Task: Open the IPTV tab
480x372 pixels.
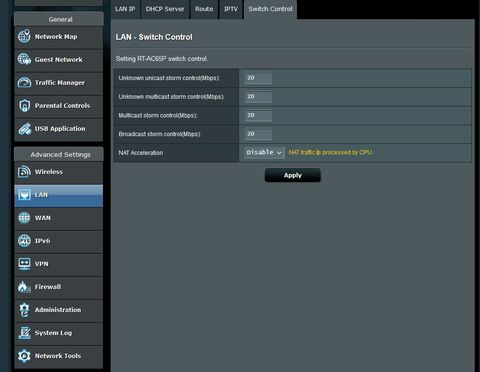Action: (231, 9)
